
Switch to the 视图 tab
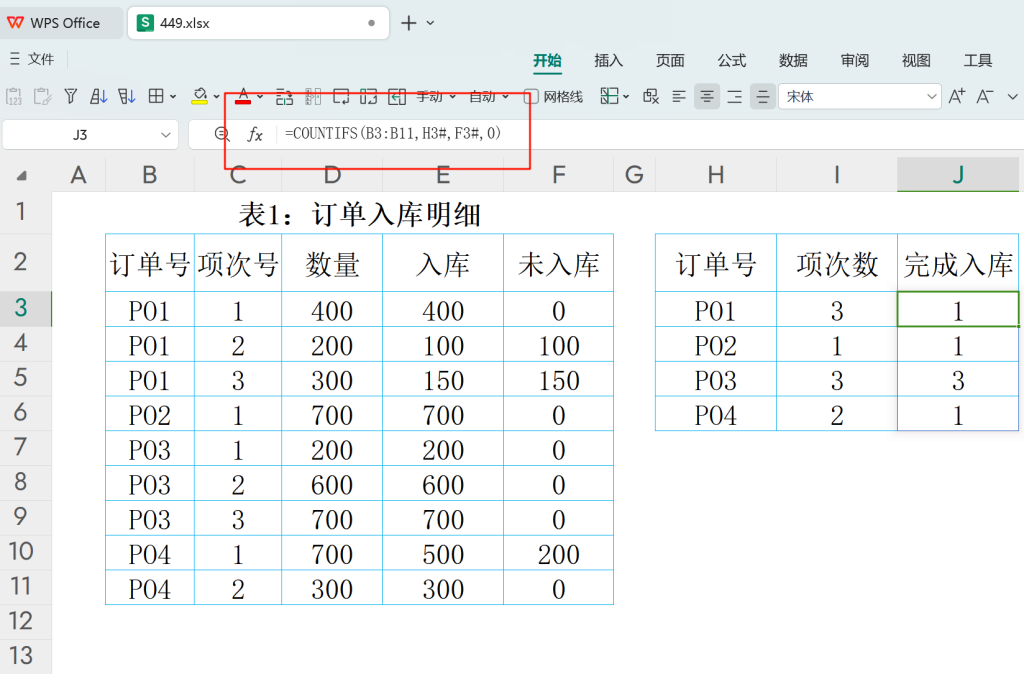coord(916,61)
